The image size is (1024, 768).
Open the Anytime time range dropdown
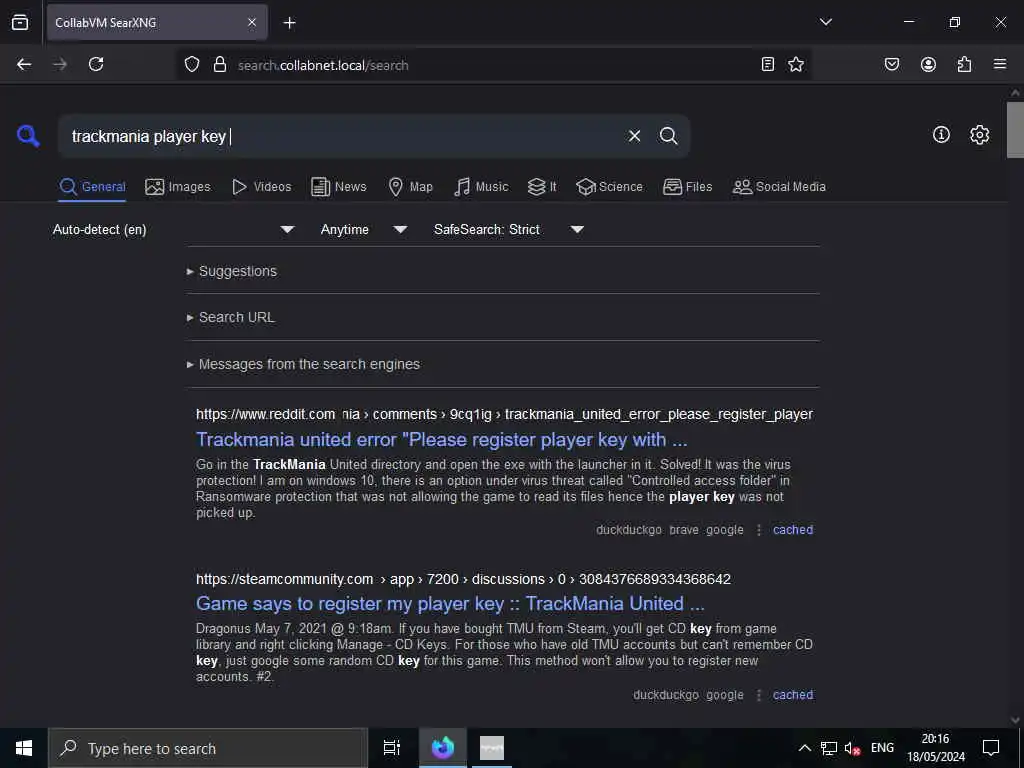364,229
